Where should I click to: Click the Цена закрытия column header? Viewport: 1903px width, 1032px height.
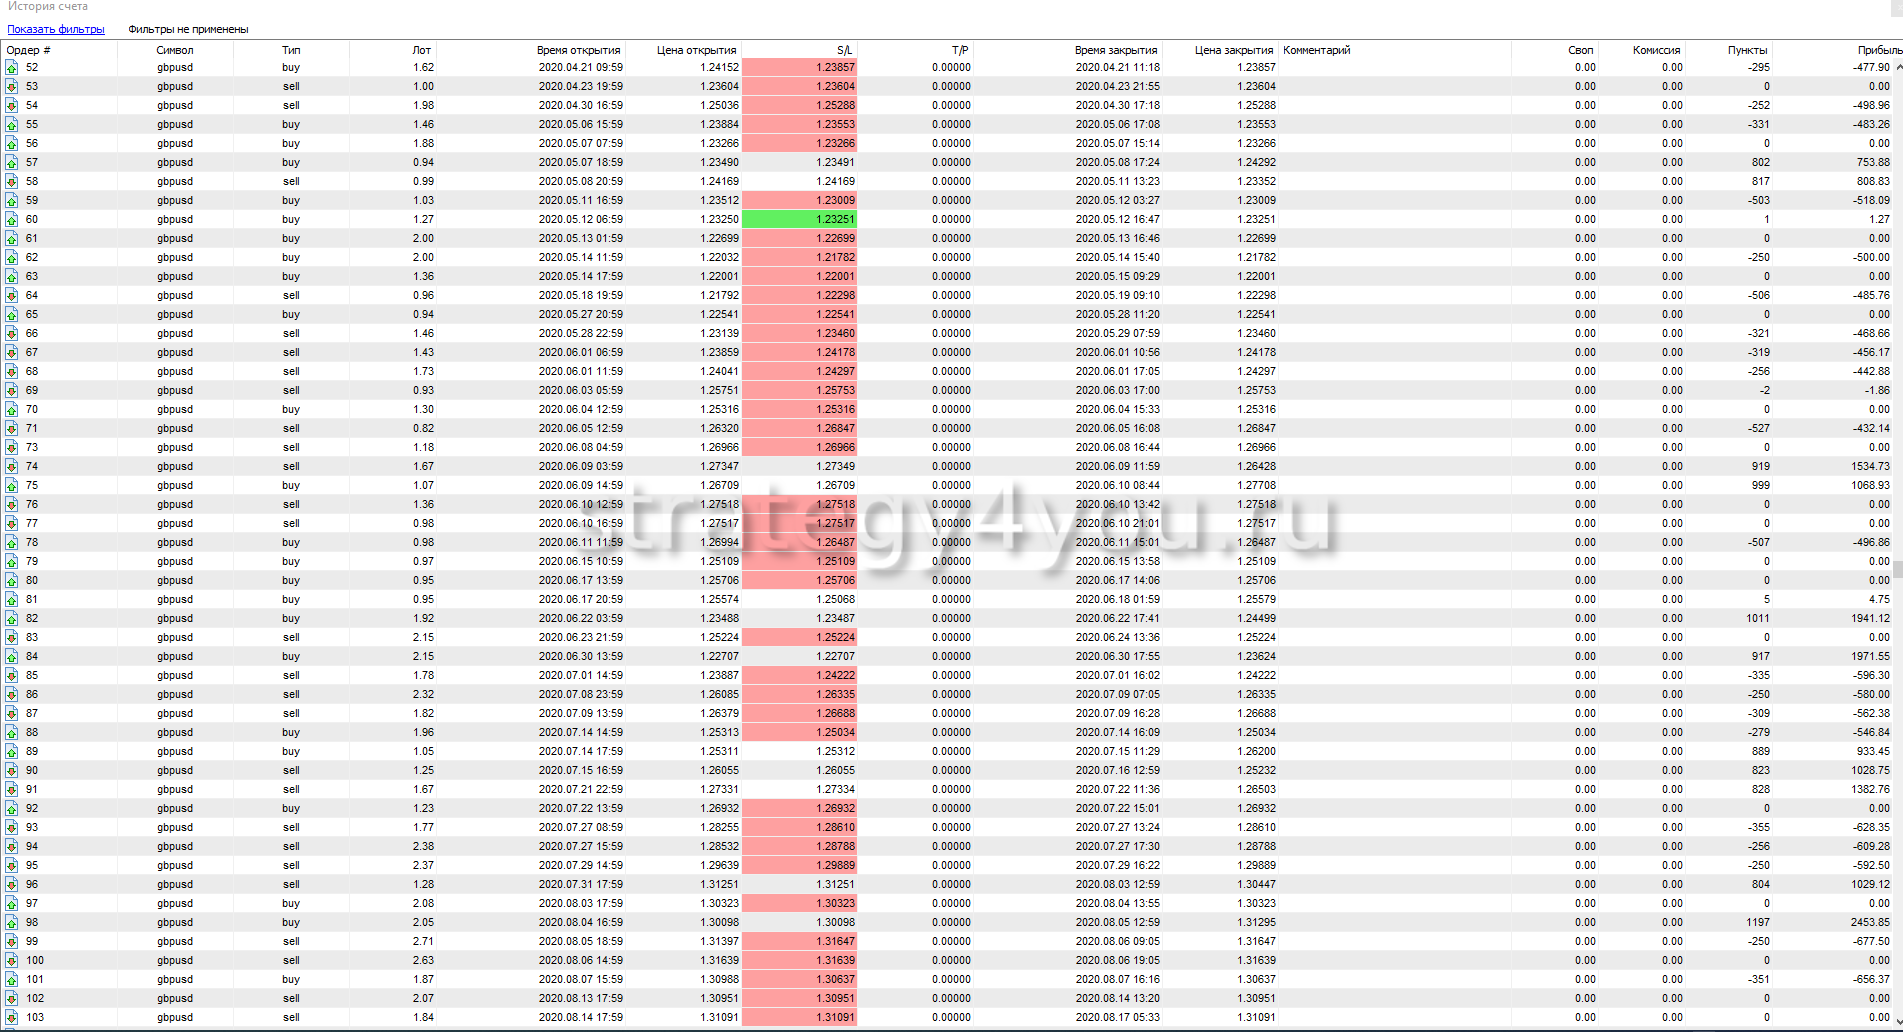point(1234,50)
